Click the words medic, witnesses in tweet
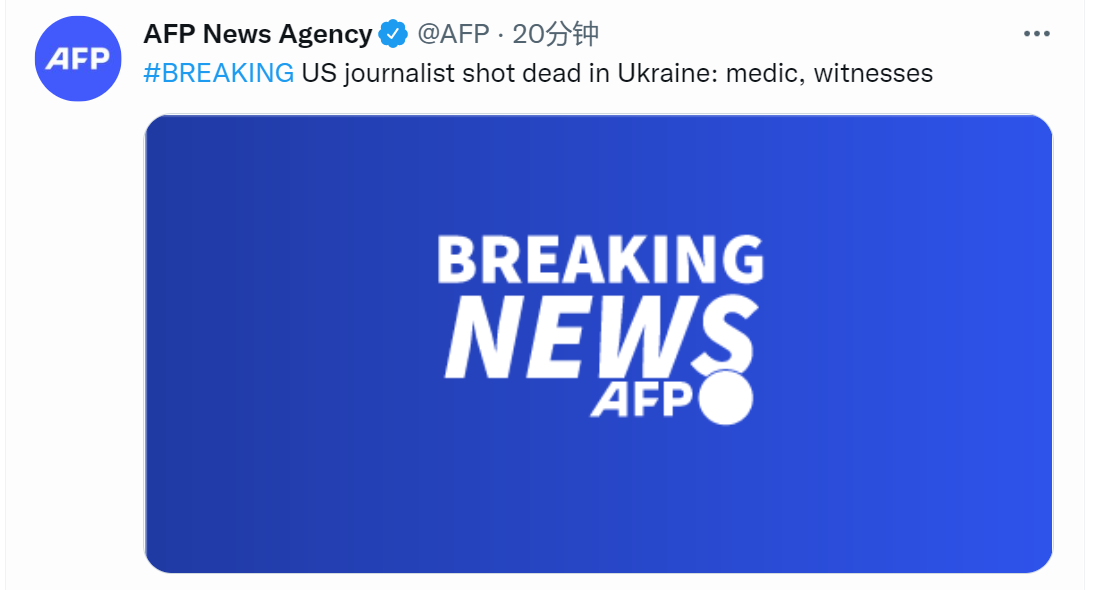 [829, 73]
